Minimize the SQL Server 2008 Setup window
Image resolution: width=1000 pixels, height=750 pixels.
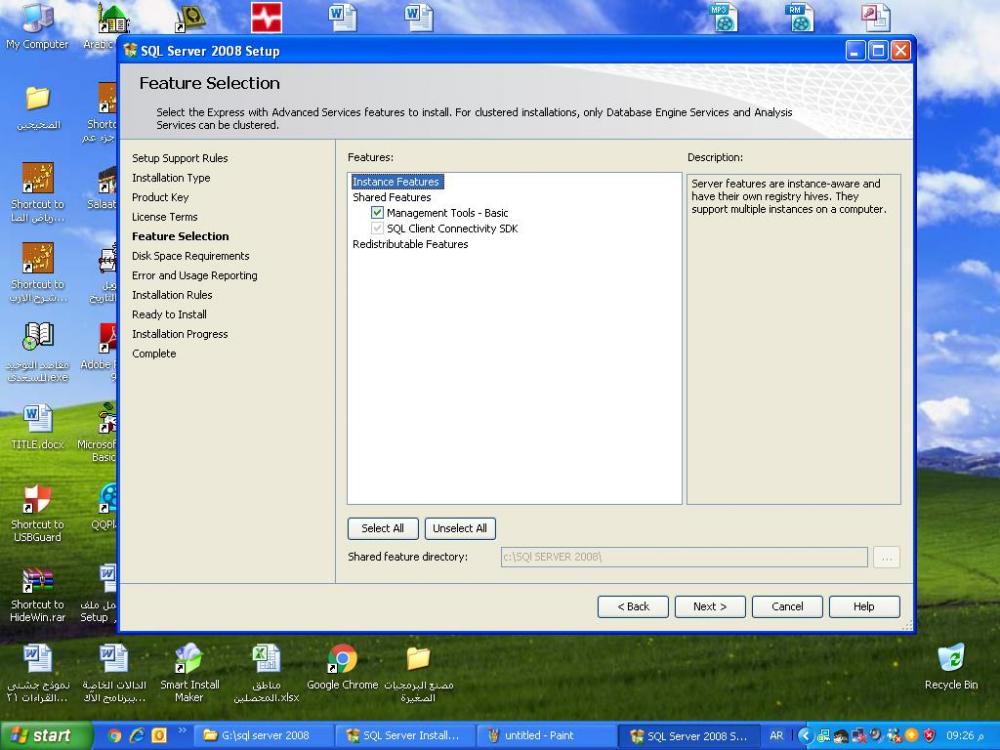pyautogui.click(x=856, y=50)
